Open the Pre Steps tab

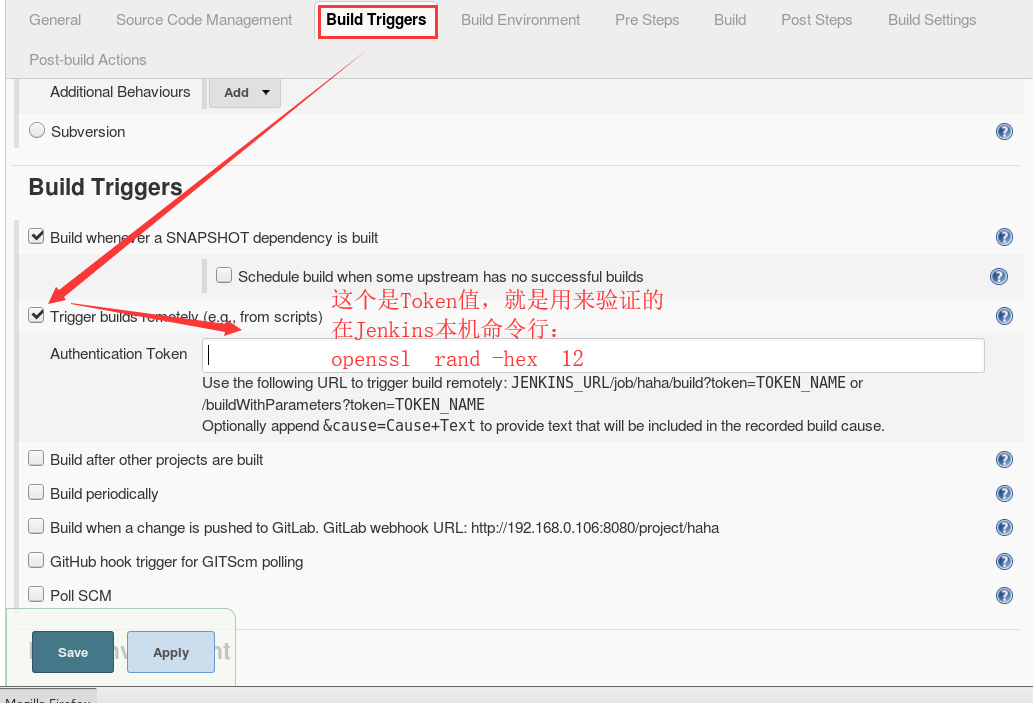tap(647, 20)
